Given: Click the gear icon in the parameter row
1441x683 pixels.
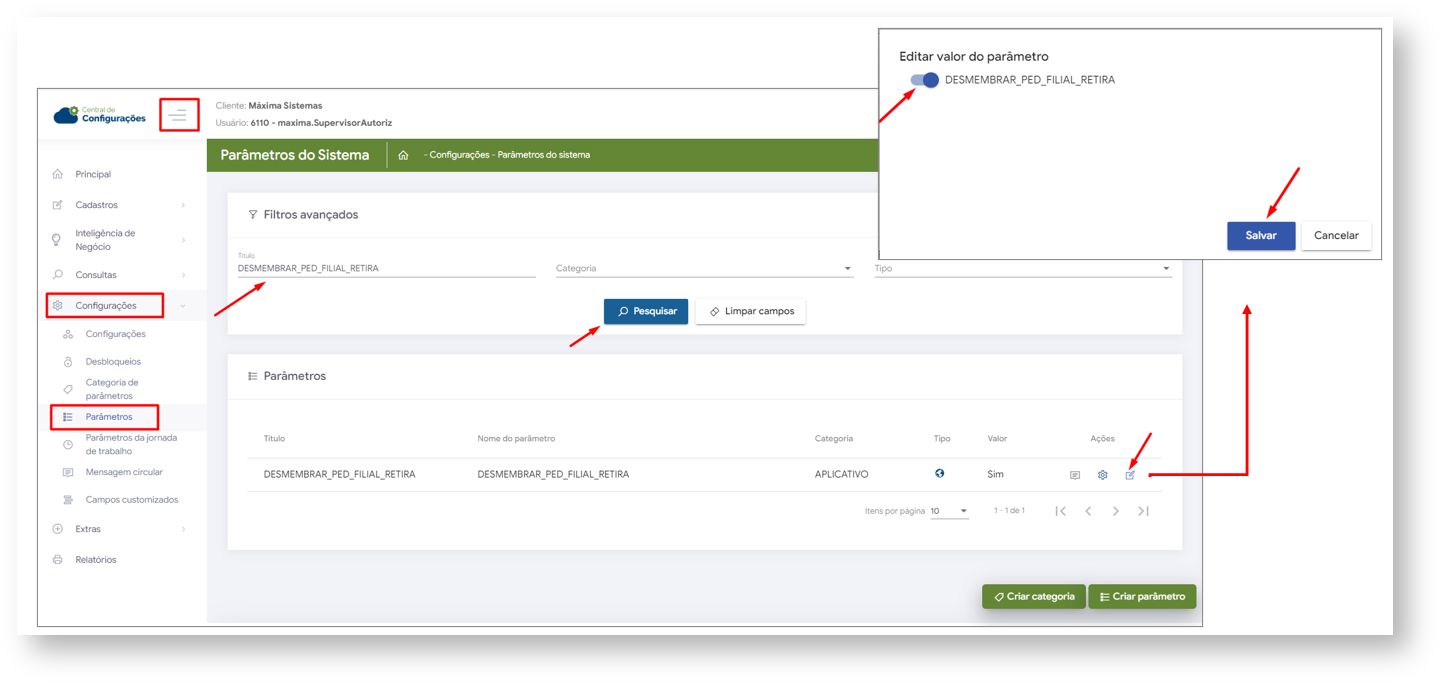Looking at the screenshot, I should click(1102, 475).
